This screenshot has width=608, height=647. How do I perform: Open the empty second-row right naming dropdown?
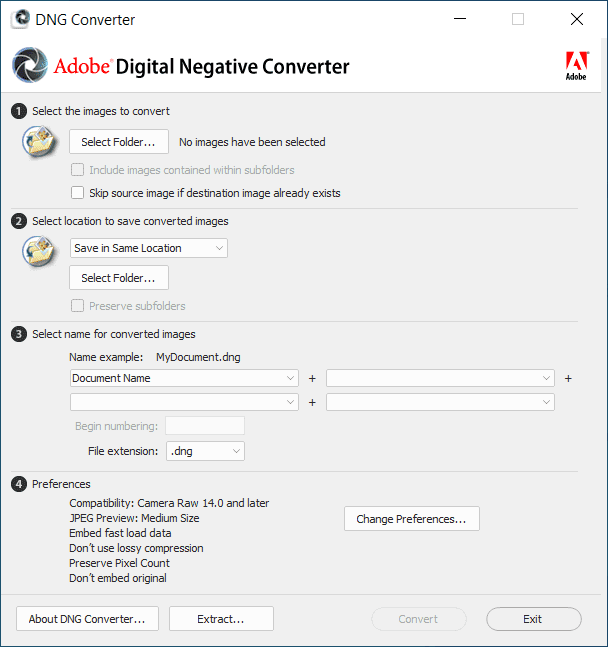point(440,402)
